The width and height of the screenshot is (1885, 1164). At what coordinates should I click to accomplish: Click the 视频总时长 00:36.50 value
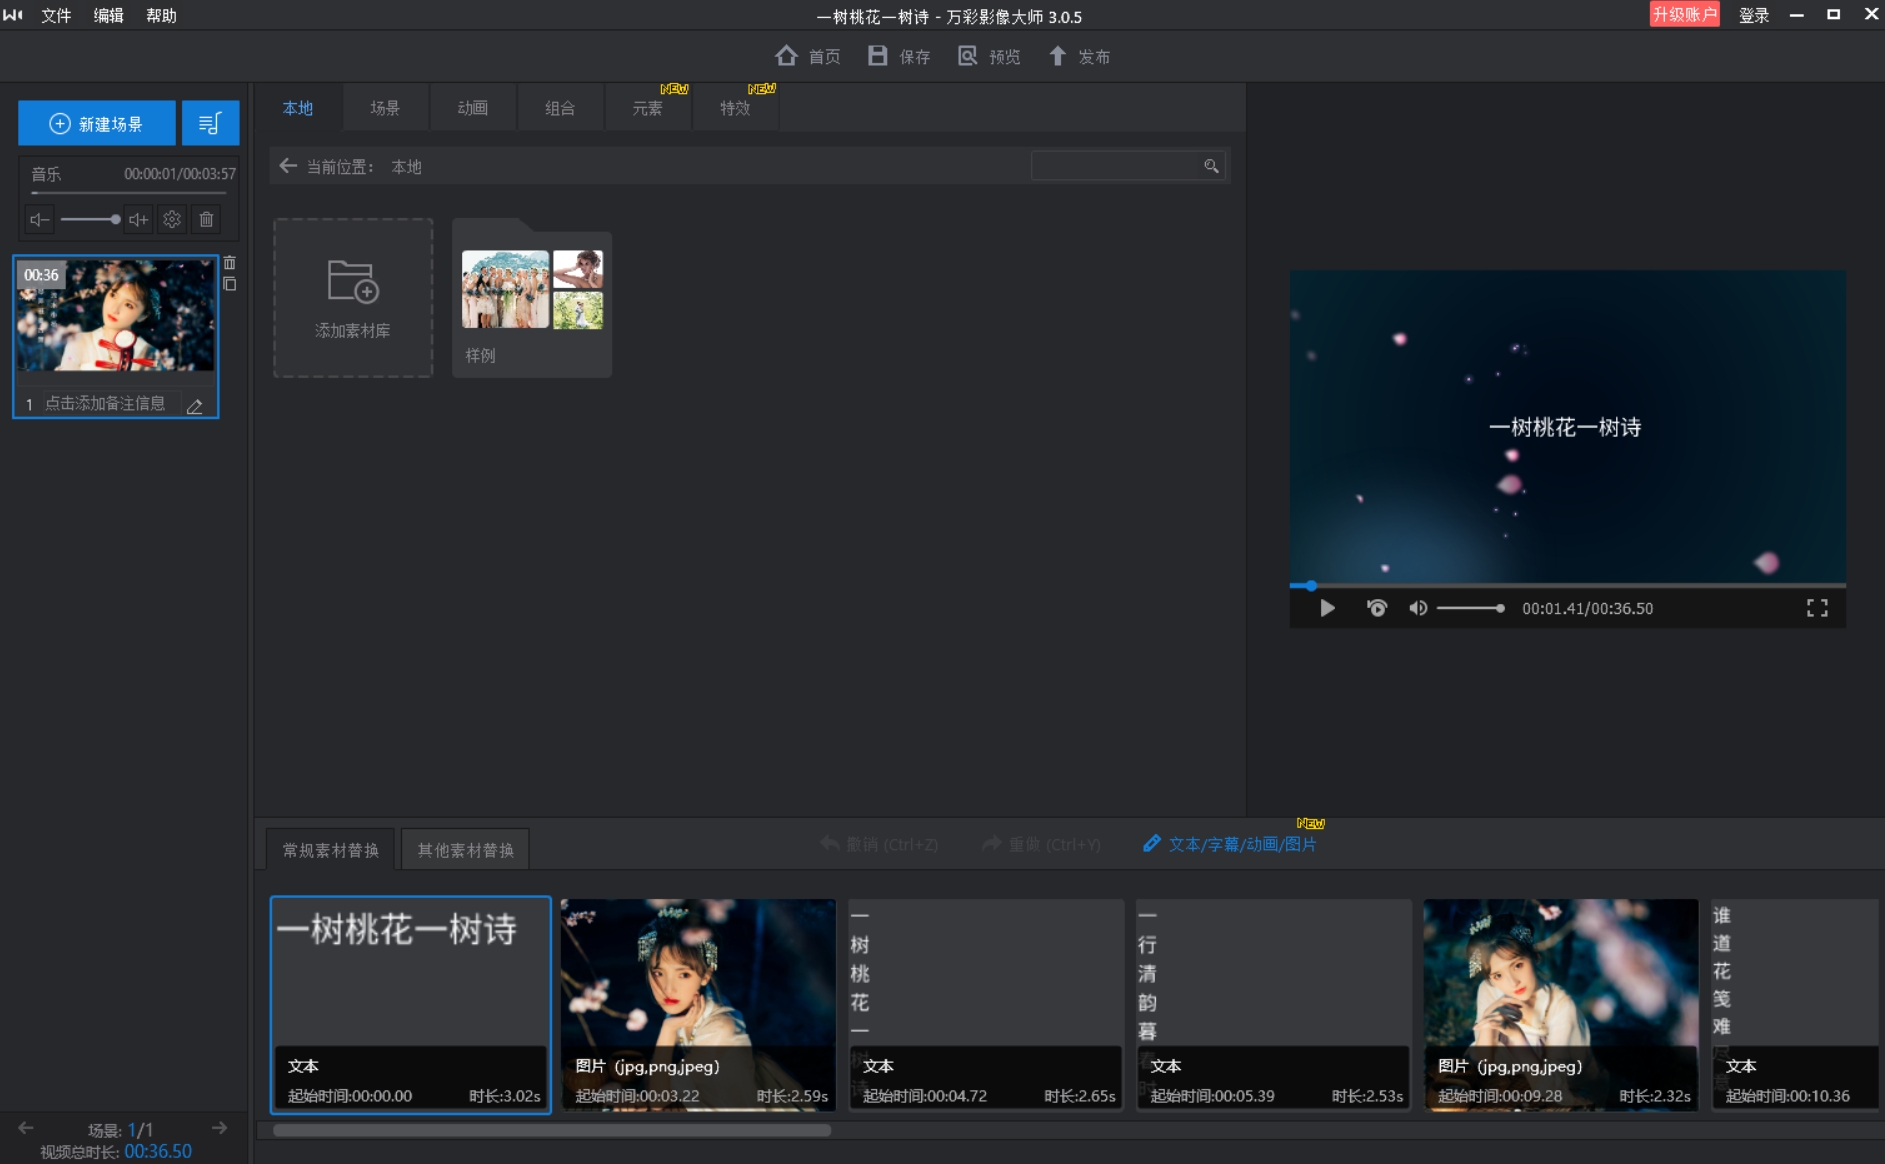pyautogui.click(x=158, y=1151)
